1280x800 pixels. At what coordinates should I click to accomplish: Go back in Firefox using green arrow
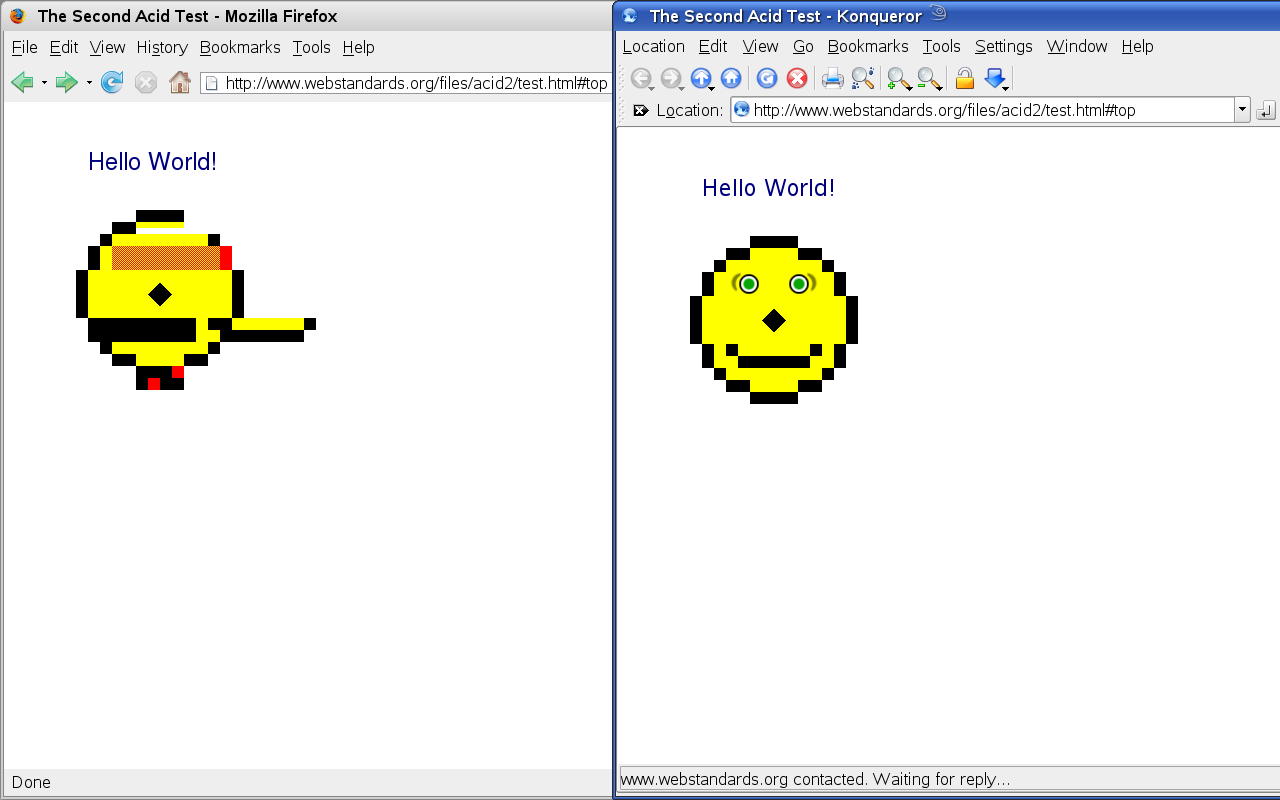point(21,82)
